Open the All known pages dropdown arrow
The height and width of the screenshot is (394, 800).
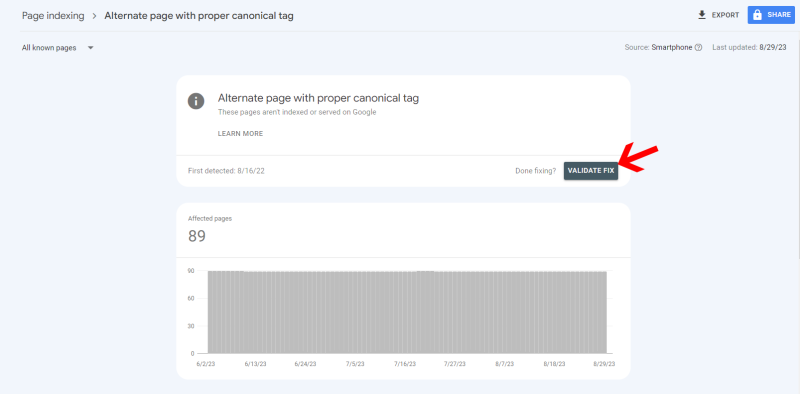coord(90,47)
